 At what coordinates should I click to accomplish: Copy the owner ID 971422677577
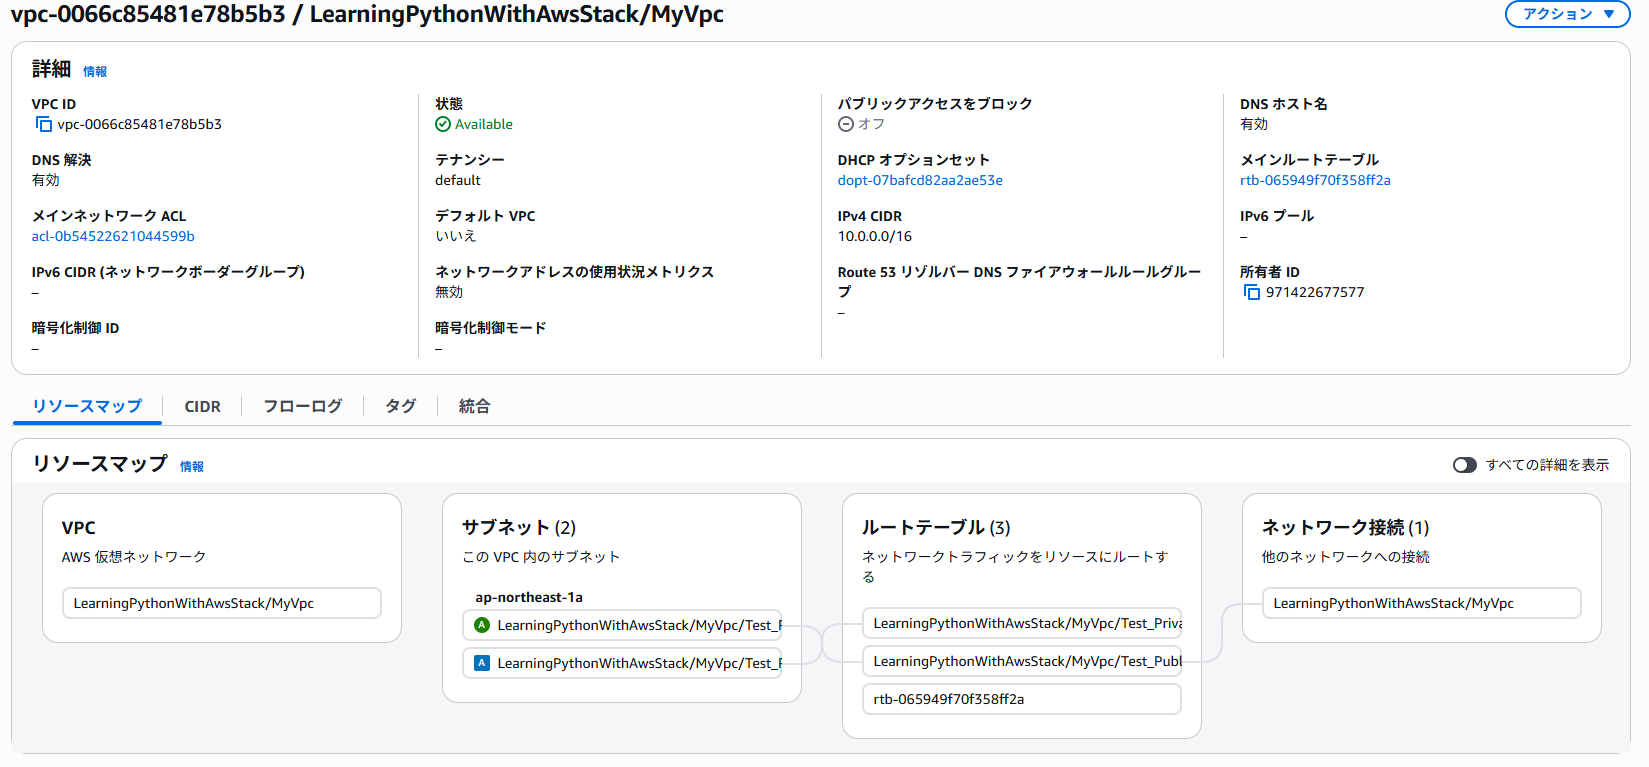click(x=1251, y=292)
